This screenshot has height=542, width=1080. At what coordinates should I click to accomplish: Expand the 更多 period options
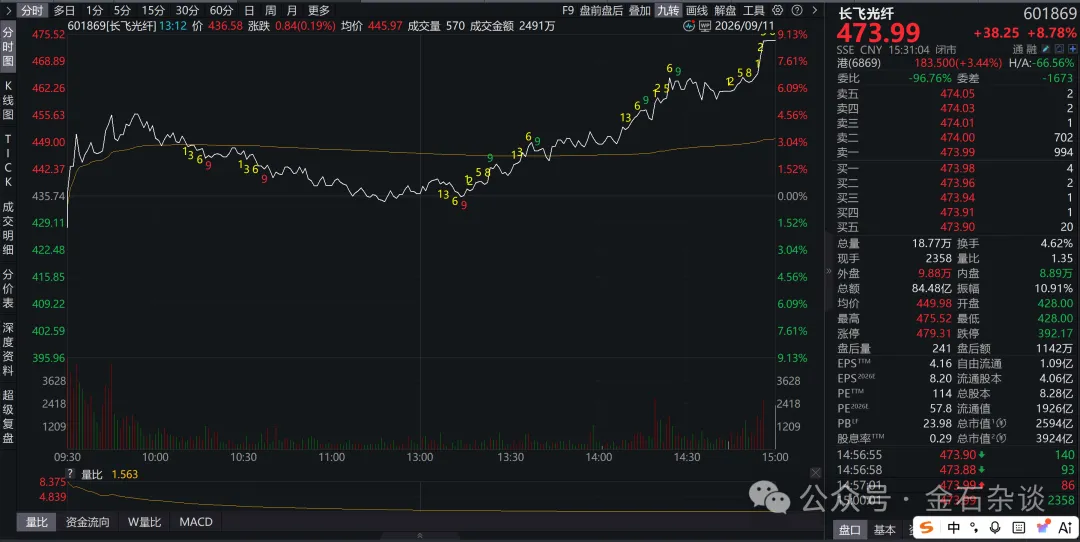(x=319, y=10)
